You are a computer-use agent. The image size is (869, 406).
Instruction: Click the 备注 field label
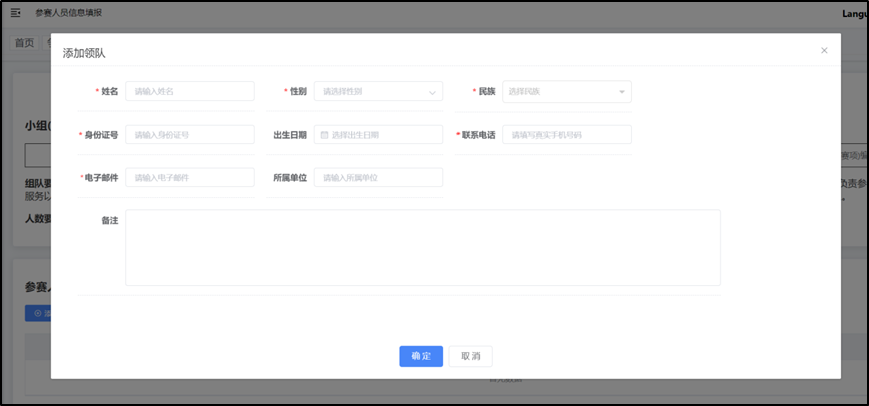click(110, 220)
